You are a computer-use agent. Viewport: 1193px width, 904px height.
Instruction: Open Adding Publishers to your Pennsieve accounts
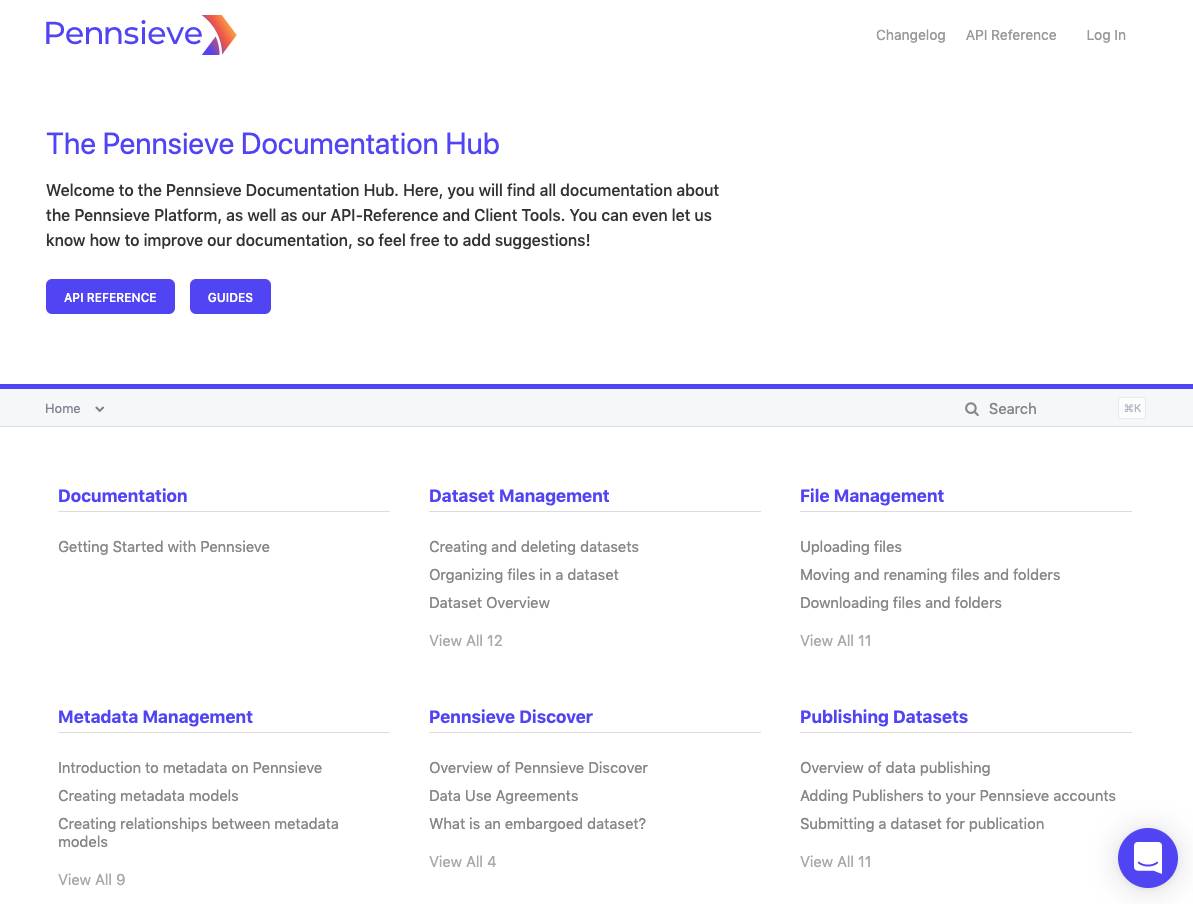point(957,796)
